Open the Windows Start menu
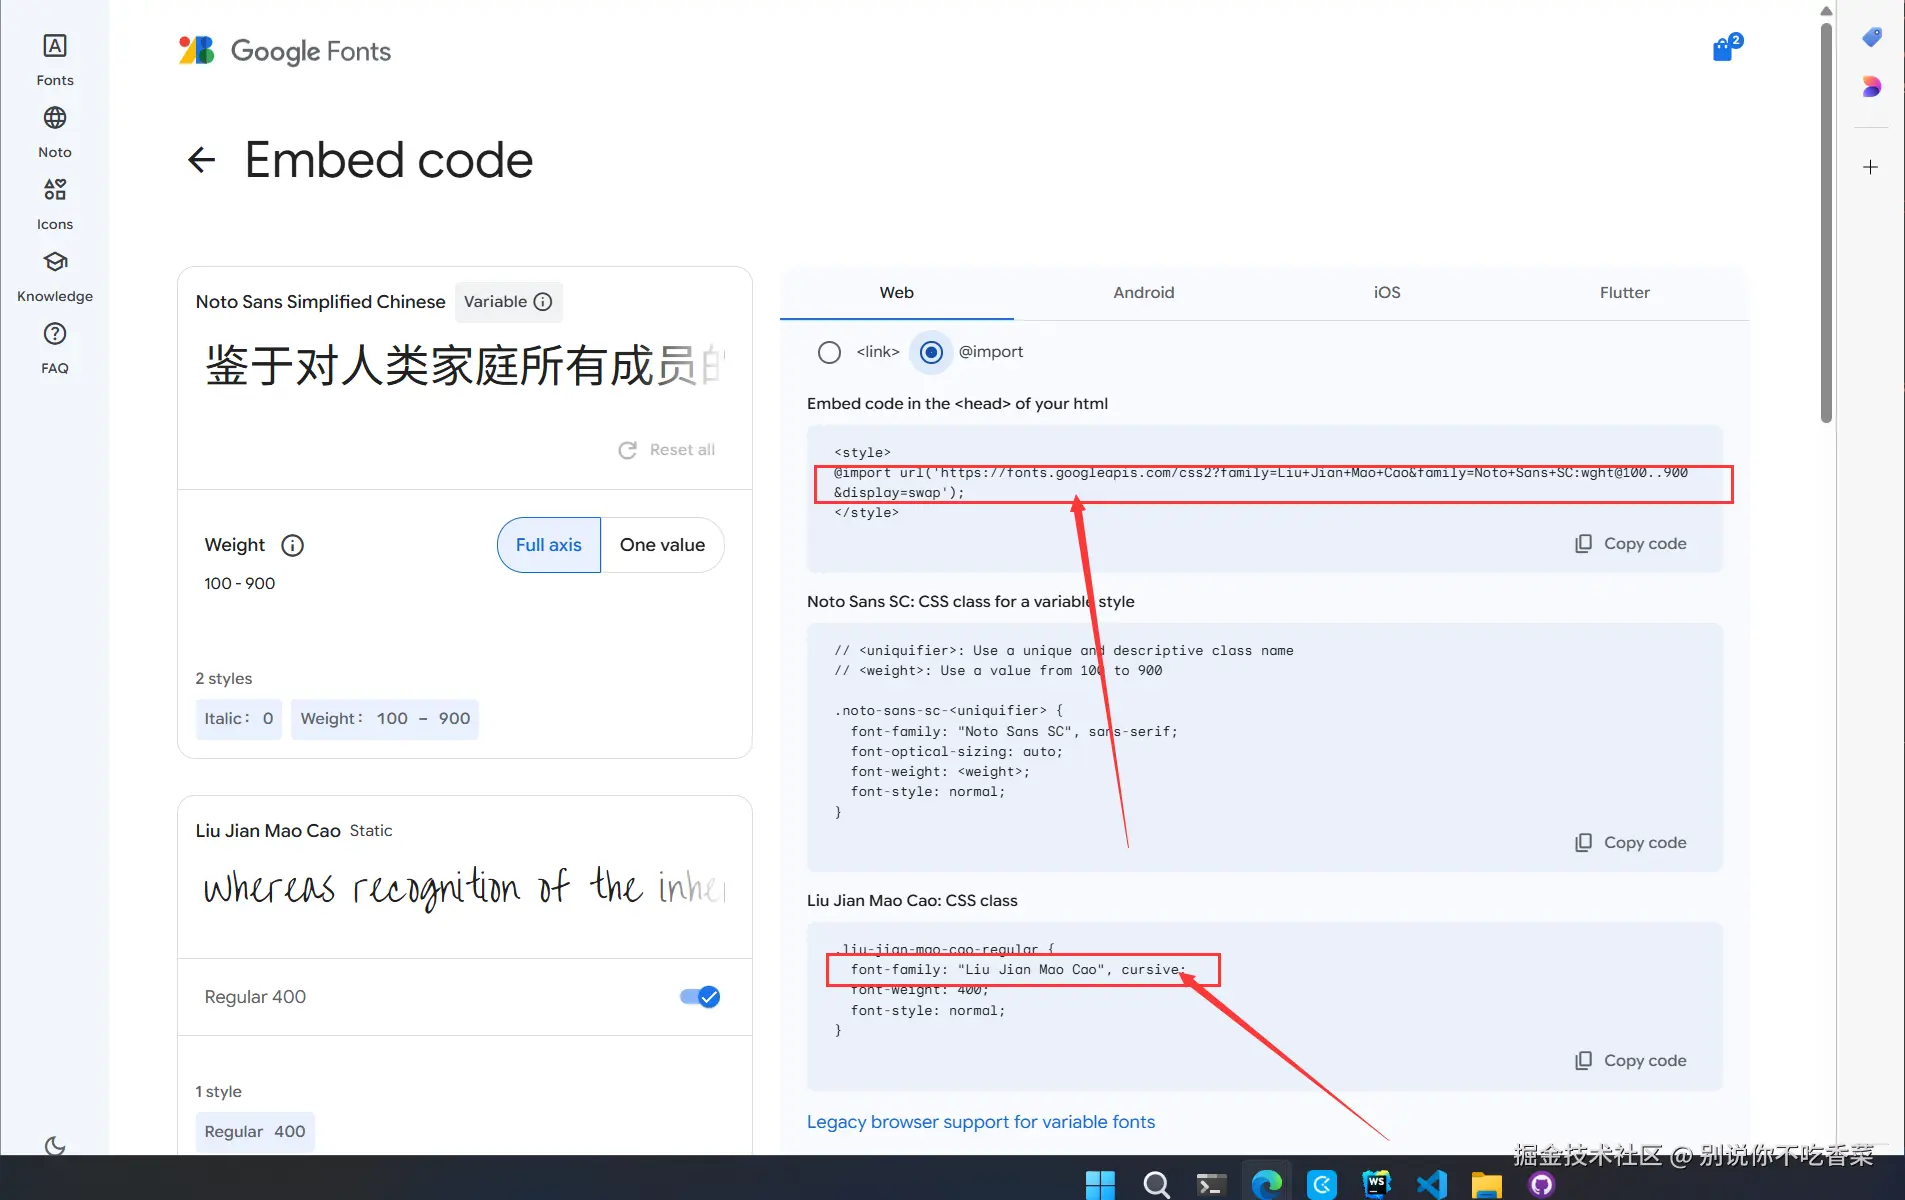Image resolution: width=1905 pixels, height=1200 pixels. pyautogui.click(x=1100, y=1184)
